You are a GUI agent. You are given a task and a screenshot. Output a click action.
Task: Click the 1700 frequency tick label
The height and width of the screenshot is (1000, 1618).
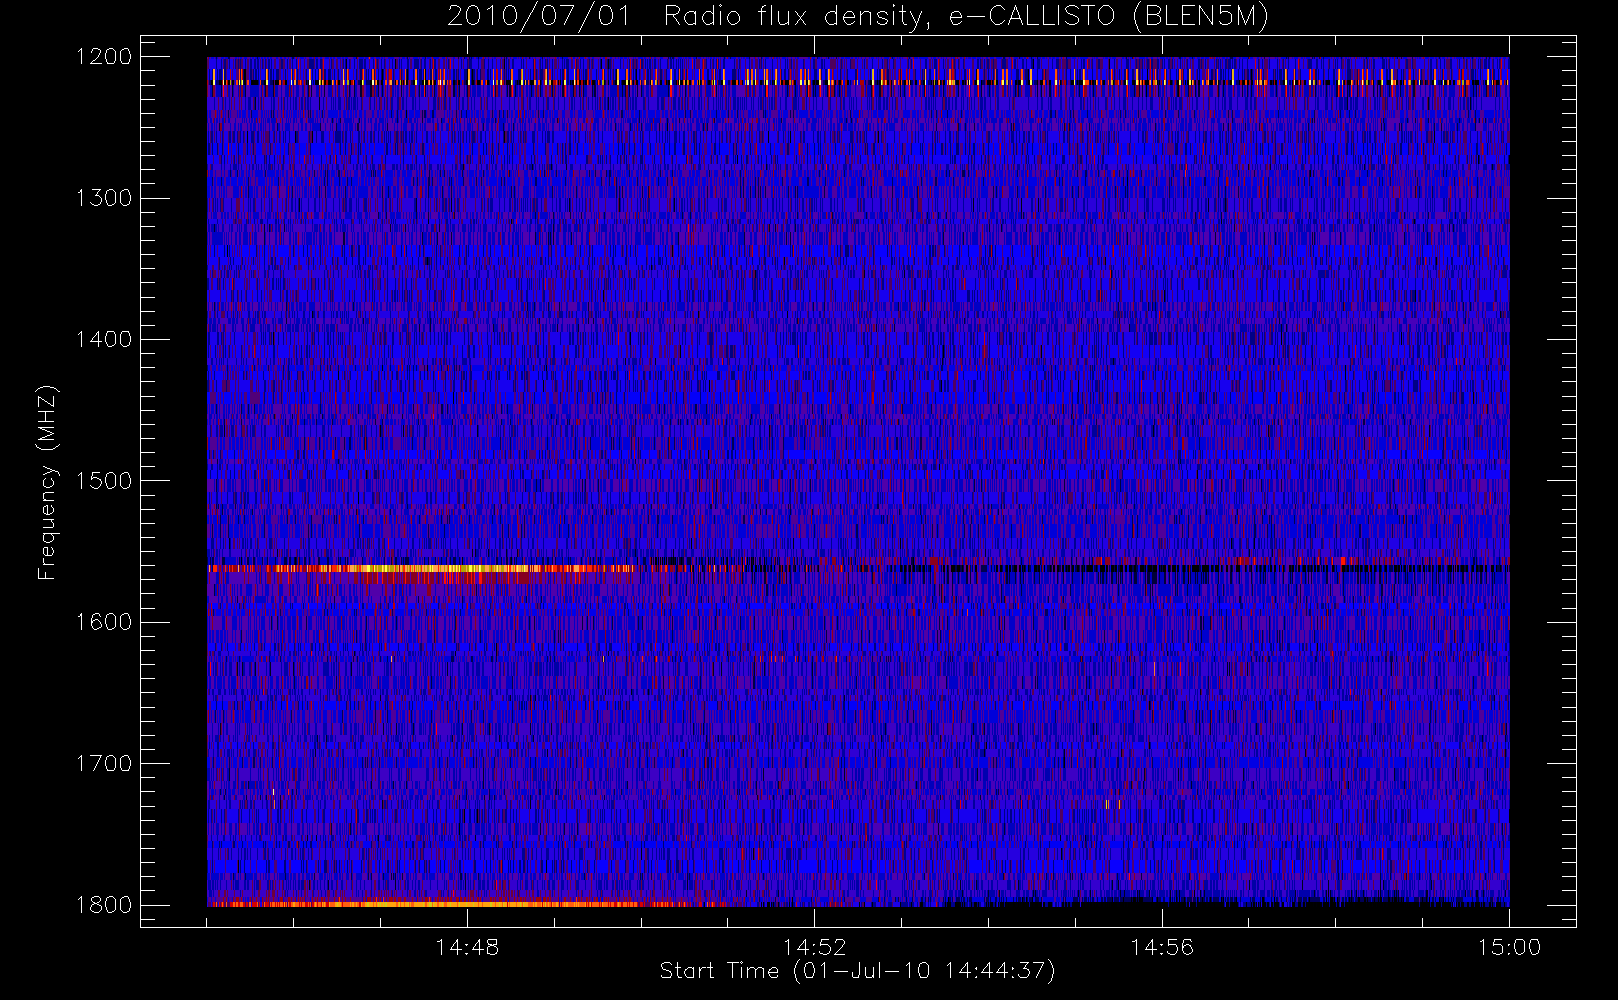pyautogui.click(x=104, y=763)
